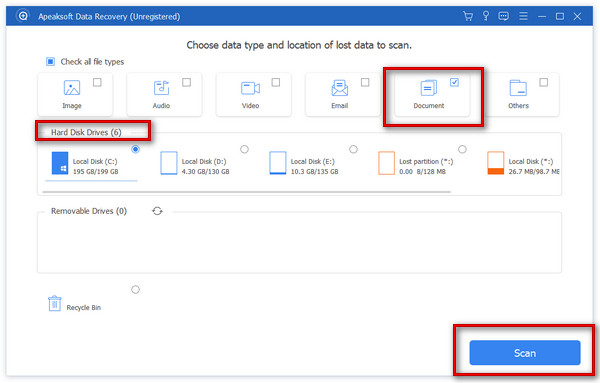Image resolution: width=600 pixels, height=383 pixels.
Task: Refresh the removable drives list
Action: tap(157, 211)
